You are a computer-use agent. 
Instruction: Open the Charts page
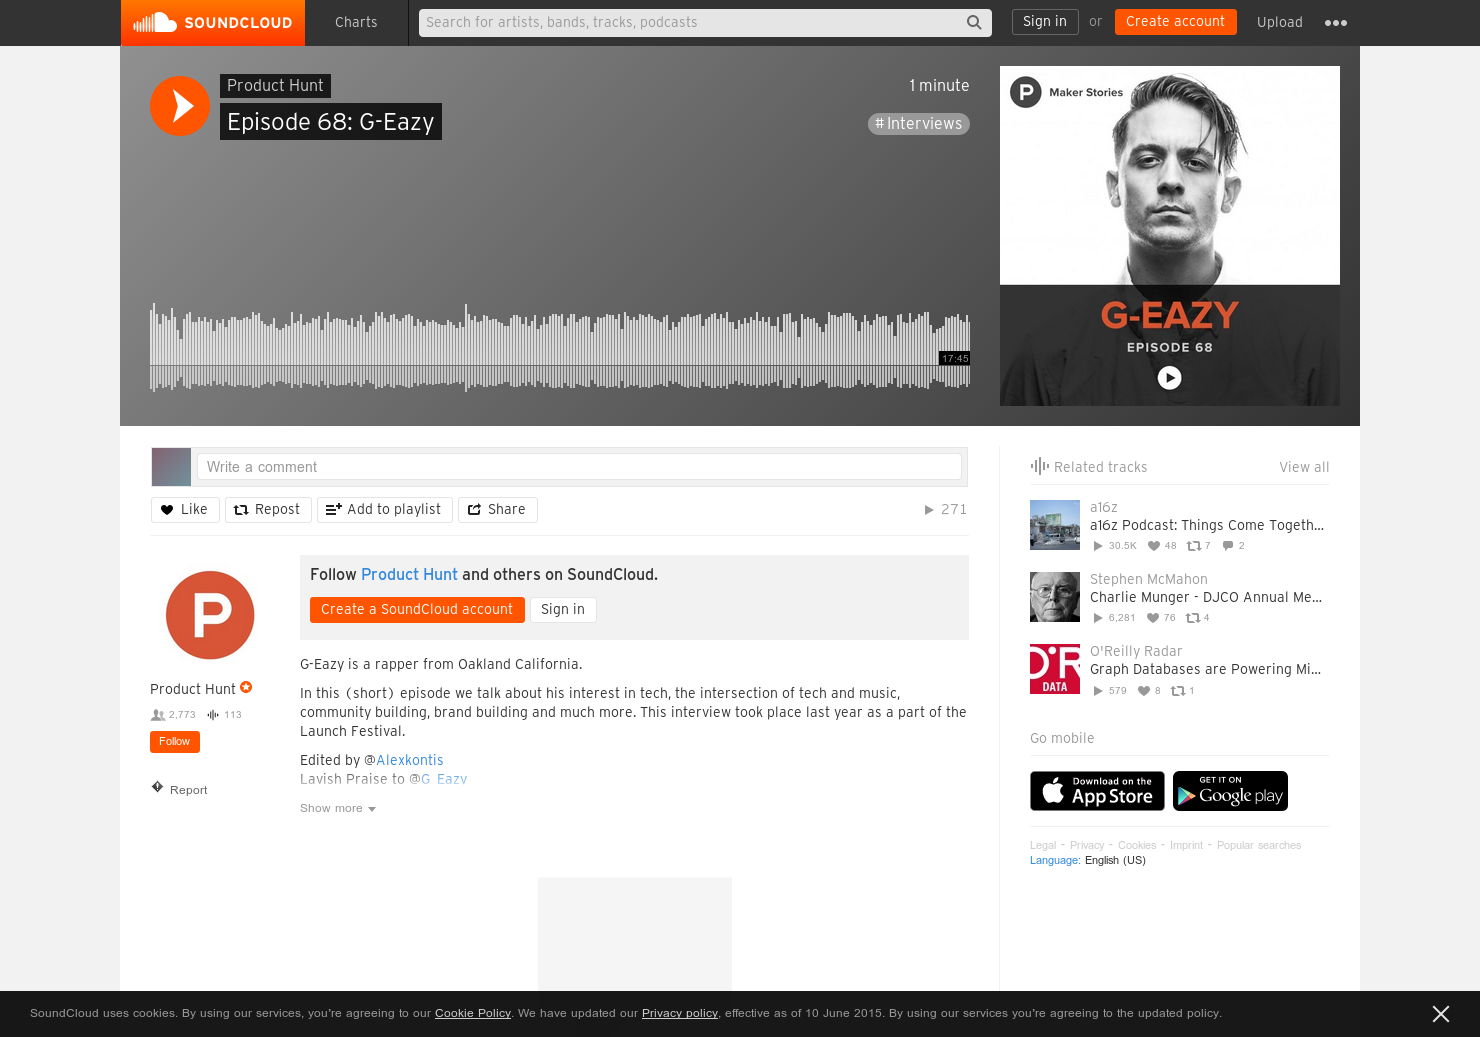(x=356, y=22)
